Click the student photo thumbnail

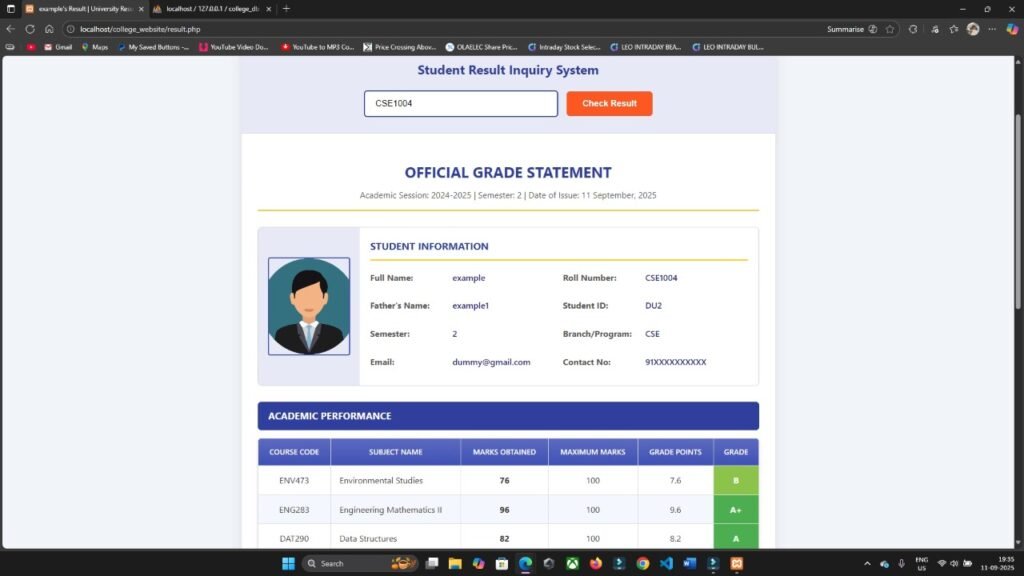[x=308, y=307]
